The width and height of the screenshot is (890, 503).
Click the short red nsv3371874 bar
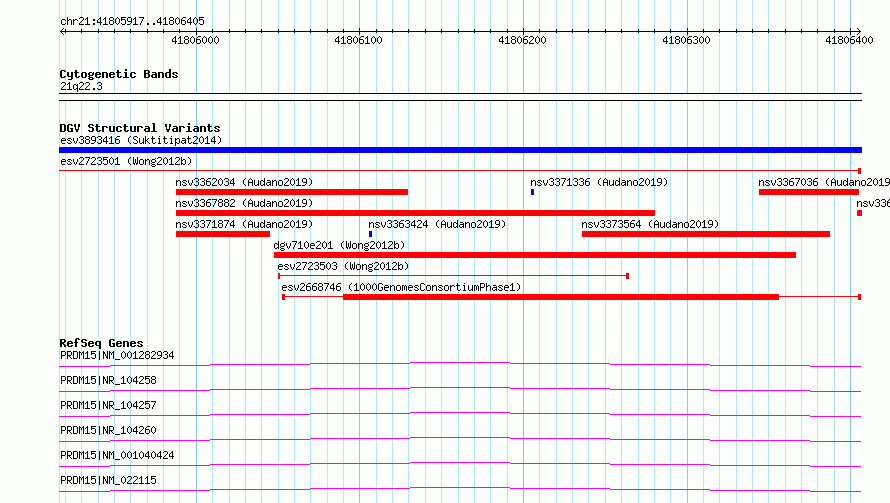click(x=223, y=234)
